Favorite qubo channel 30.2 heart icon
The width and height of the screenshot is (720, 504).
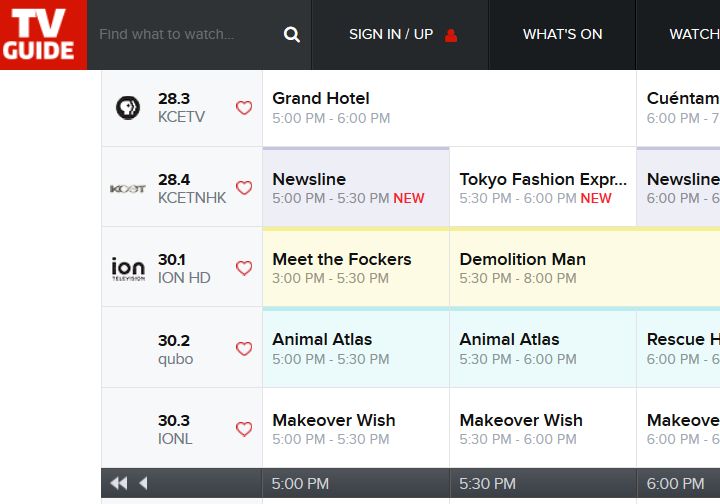coord(244,349)
